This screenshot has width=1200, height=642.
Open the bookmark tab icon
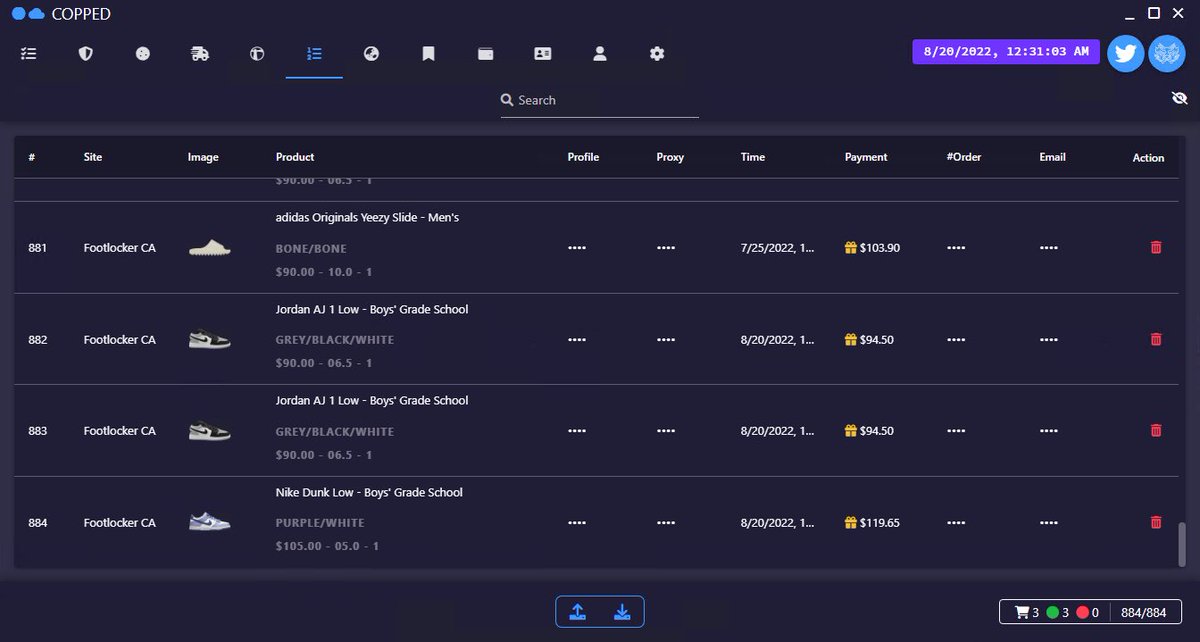point(428,54)
